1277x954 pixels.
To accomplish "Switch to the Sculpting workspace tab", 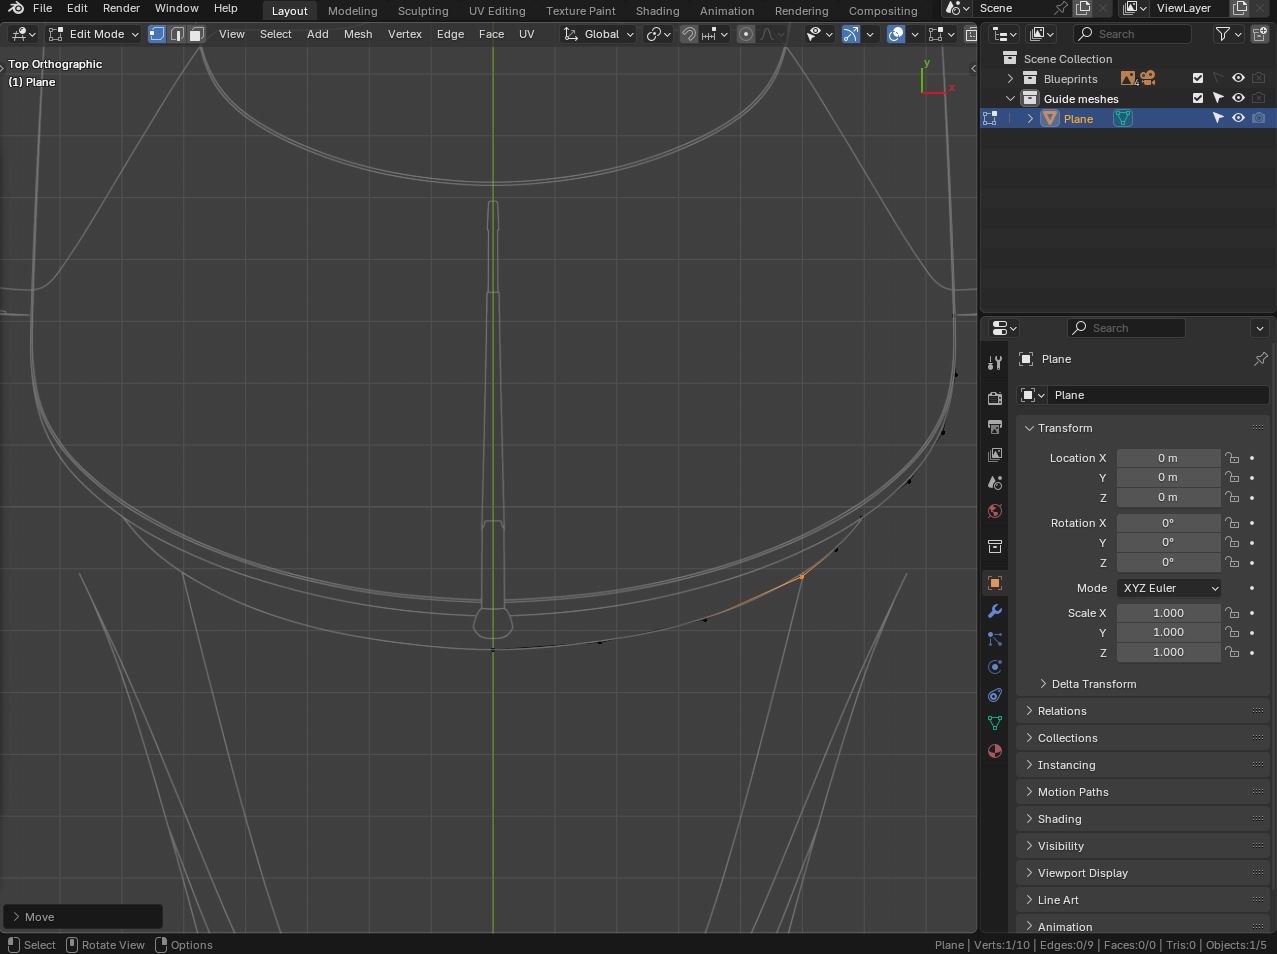I will pyautogui.click(x=422, y=11).
